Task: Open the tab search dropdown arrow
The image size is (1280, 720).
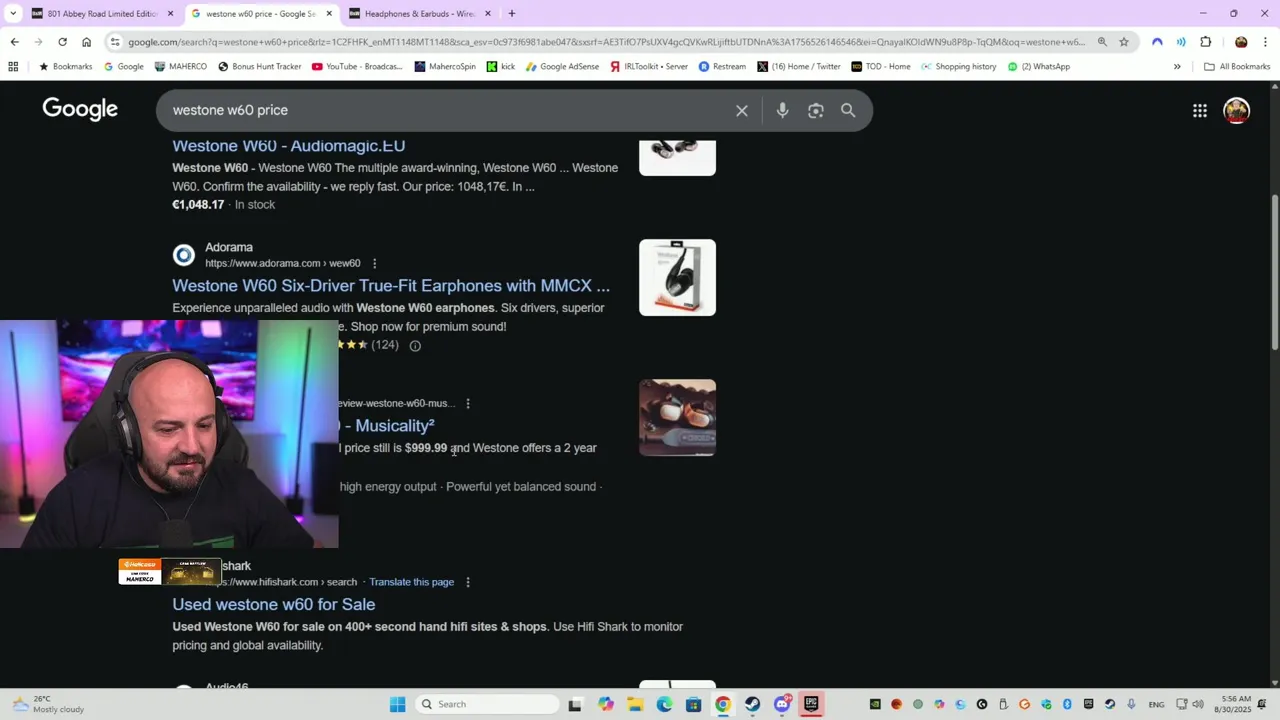Action: (x=13, y=14)
